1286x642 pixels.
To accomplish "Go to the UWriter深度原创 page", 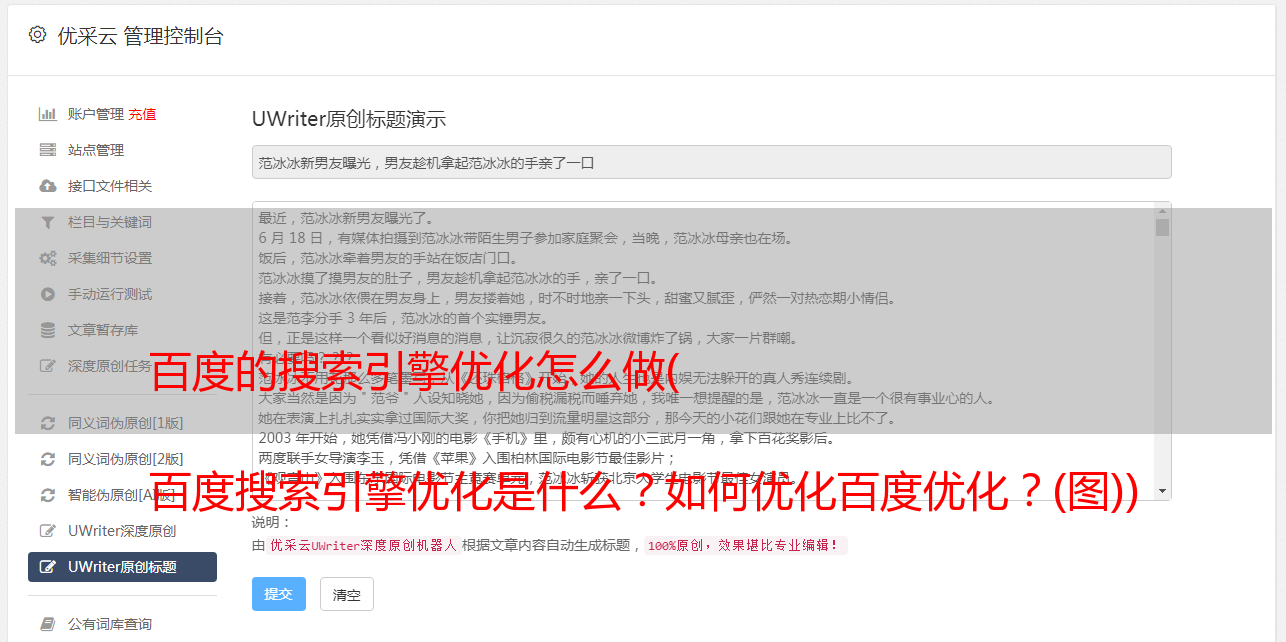I will (x=122, y=531).
